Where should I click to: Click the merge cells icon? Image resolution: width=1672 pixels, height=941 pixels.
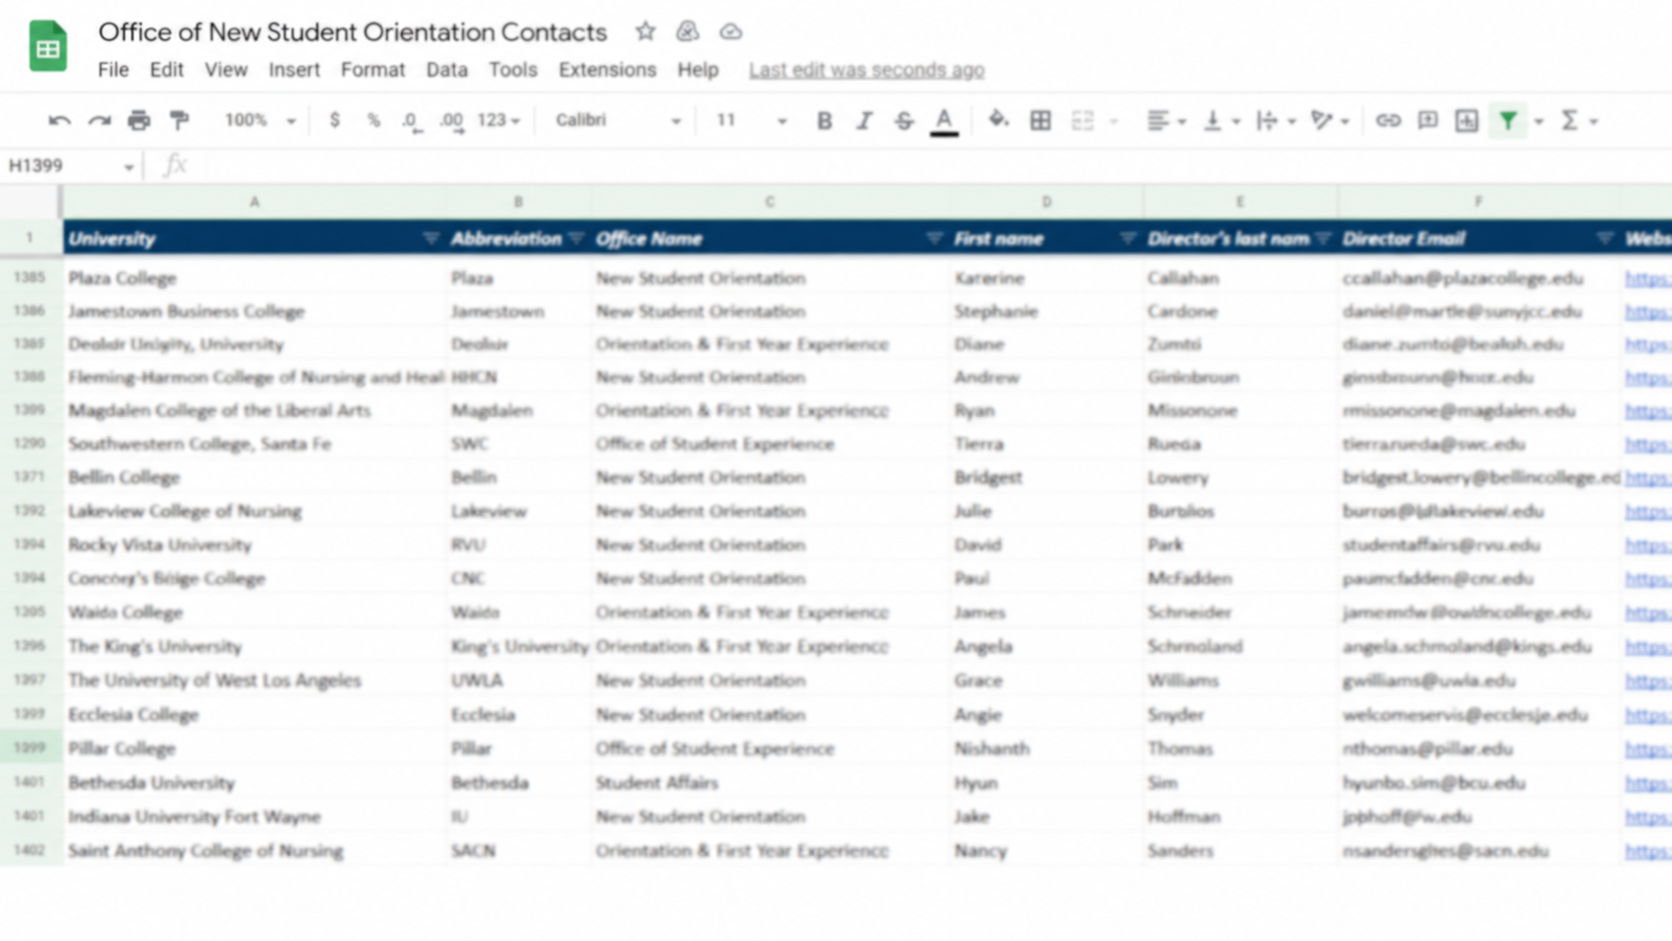coord(1083,121)
